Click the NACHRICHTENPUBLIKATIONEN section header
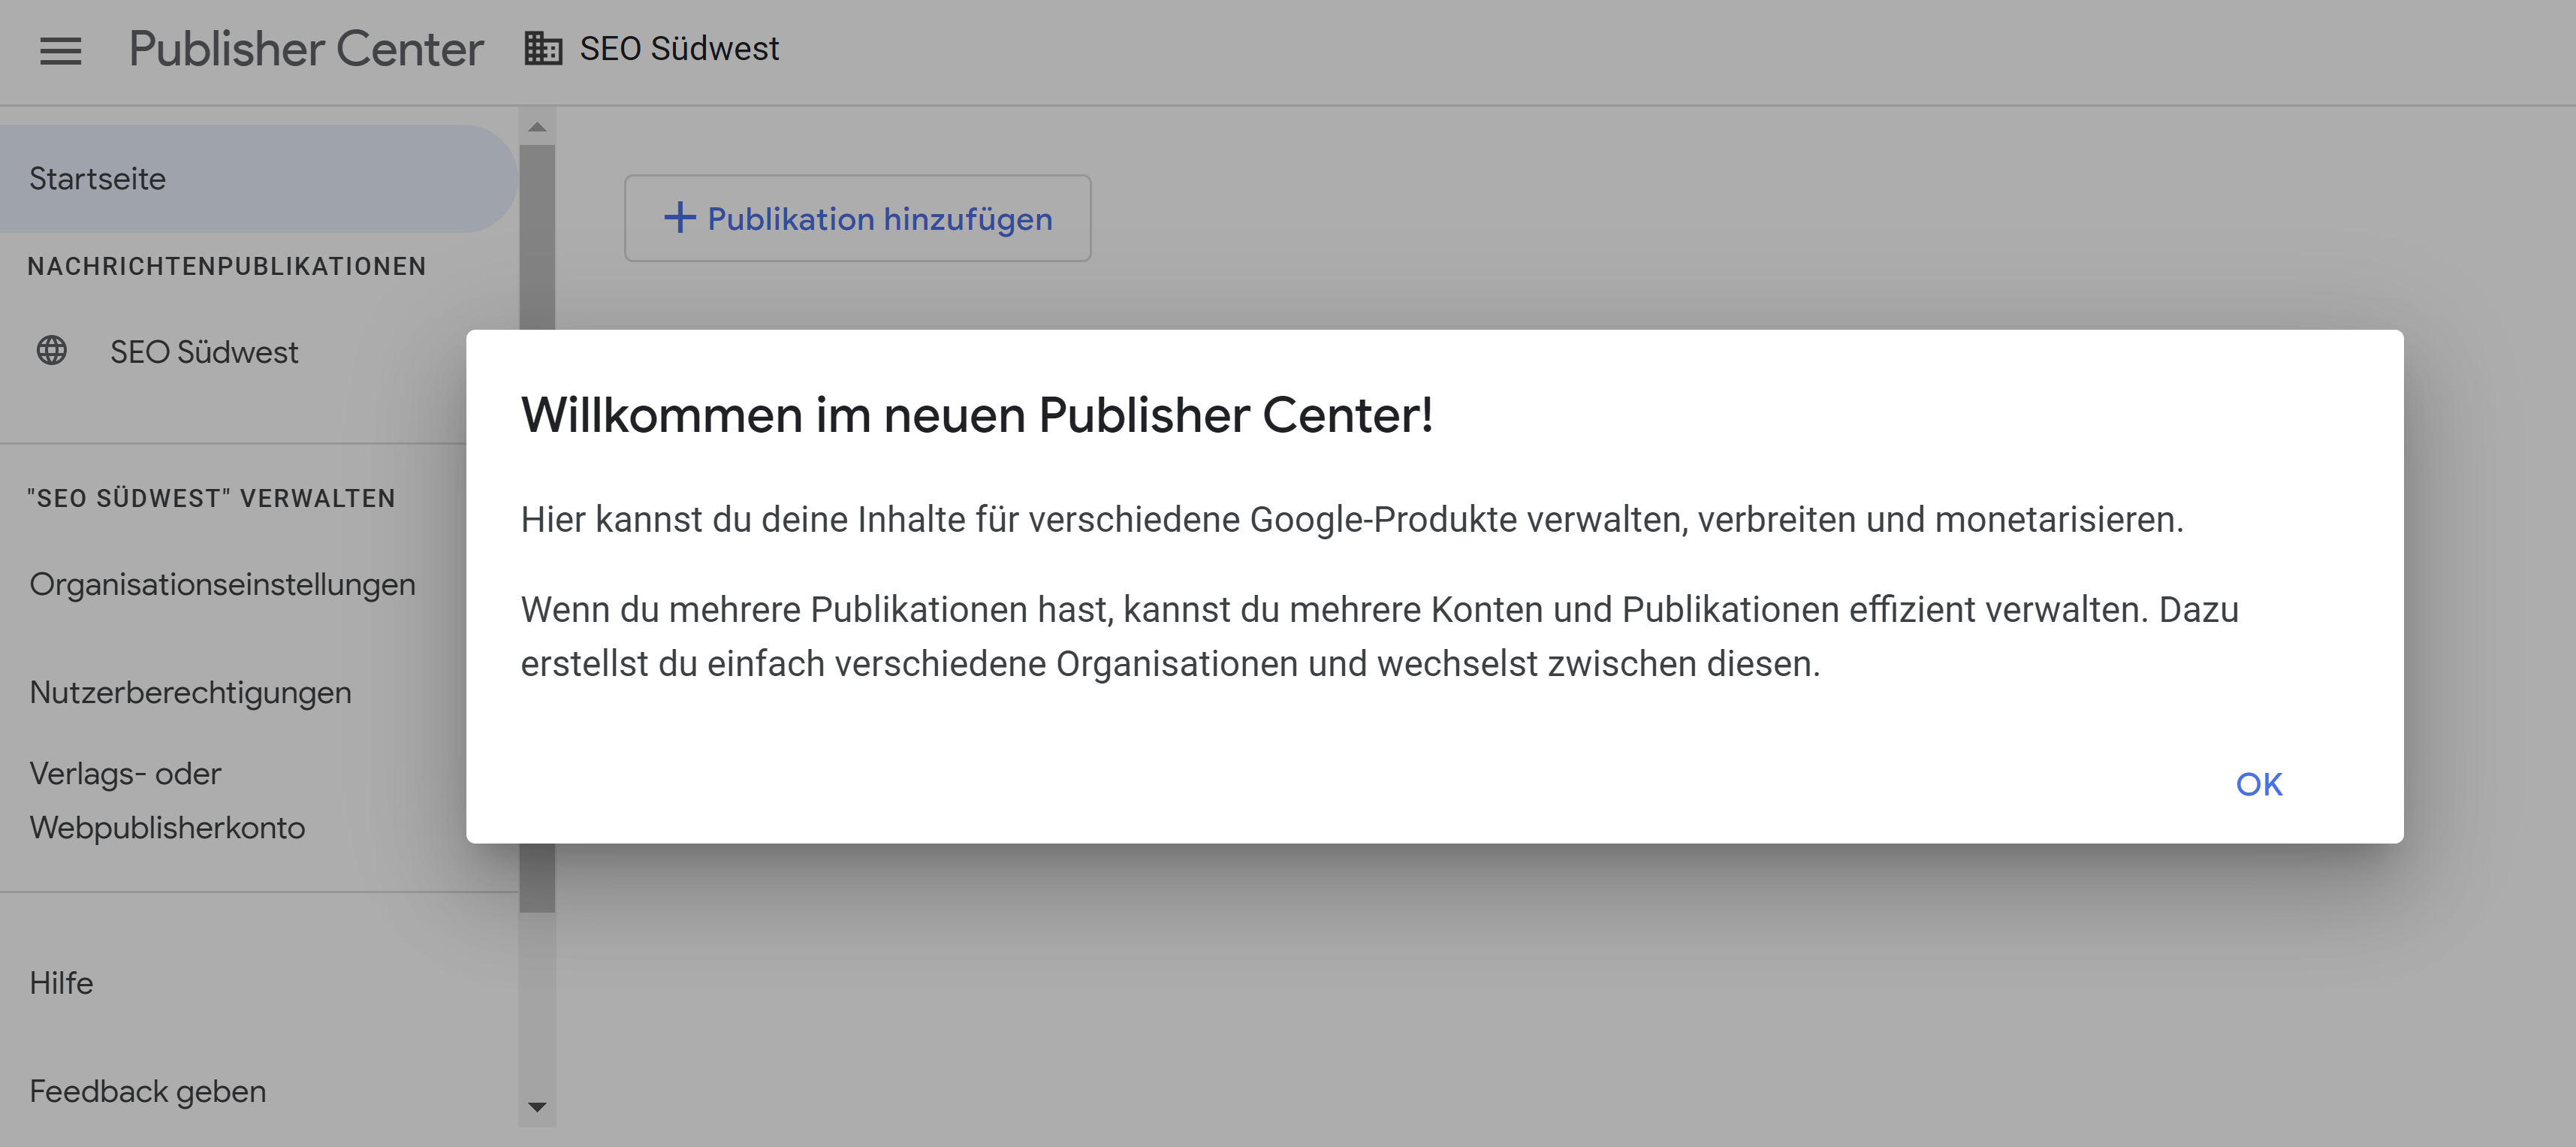The width and height of the screenshot is (2576, 1147). pyautogui.click(x=225, y=266)
